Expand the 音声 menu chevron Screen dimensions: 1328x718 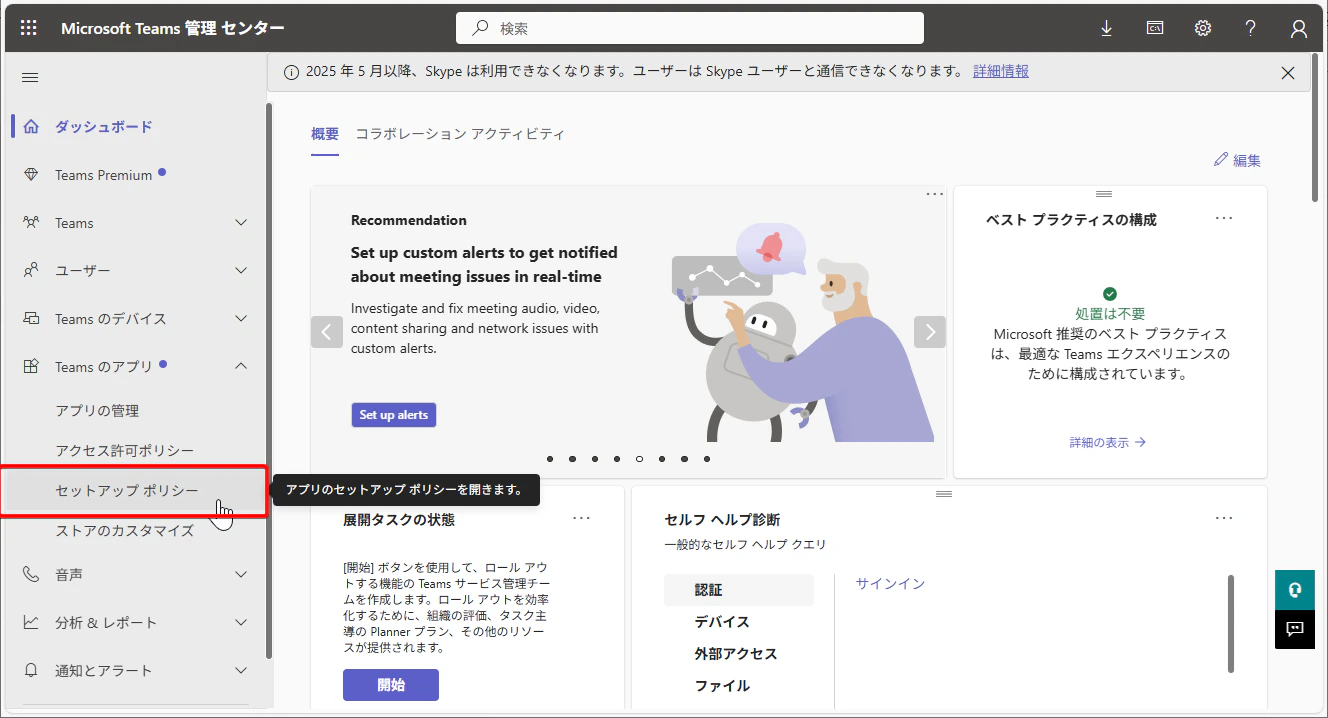click(241, 574)
